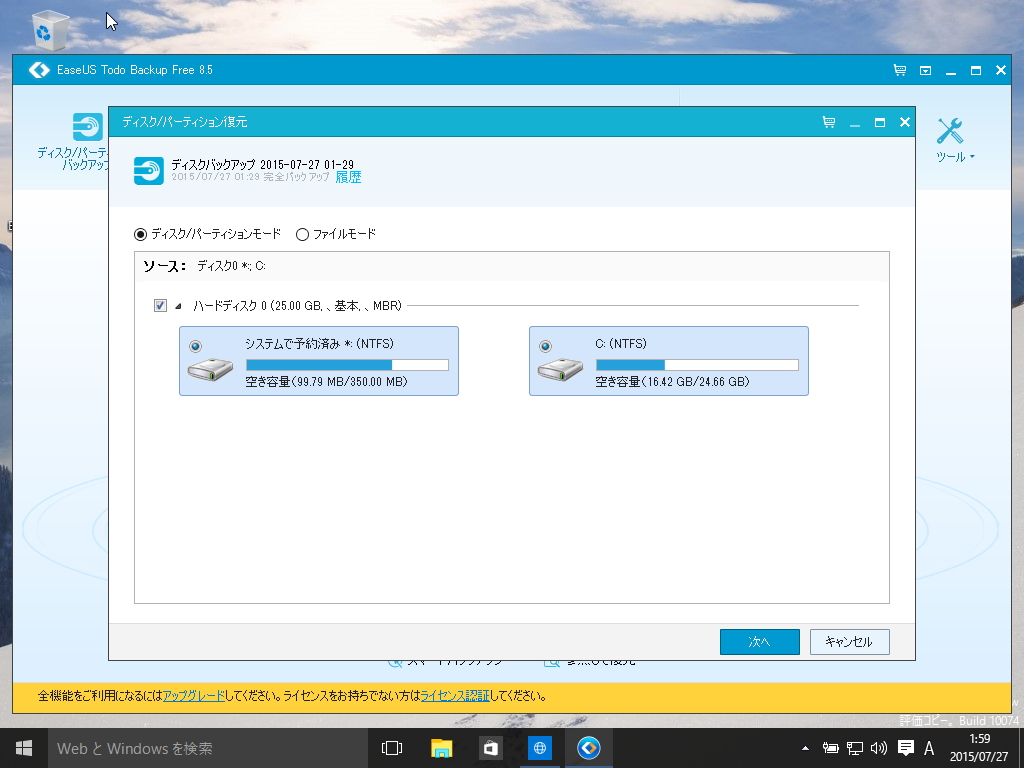Click the 履歴 history link
The height and width of the screenshot is (768, 1024).
point(348,177)
